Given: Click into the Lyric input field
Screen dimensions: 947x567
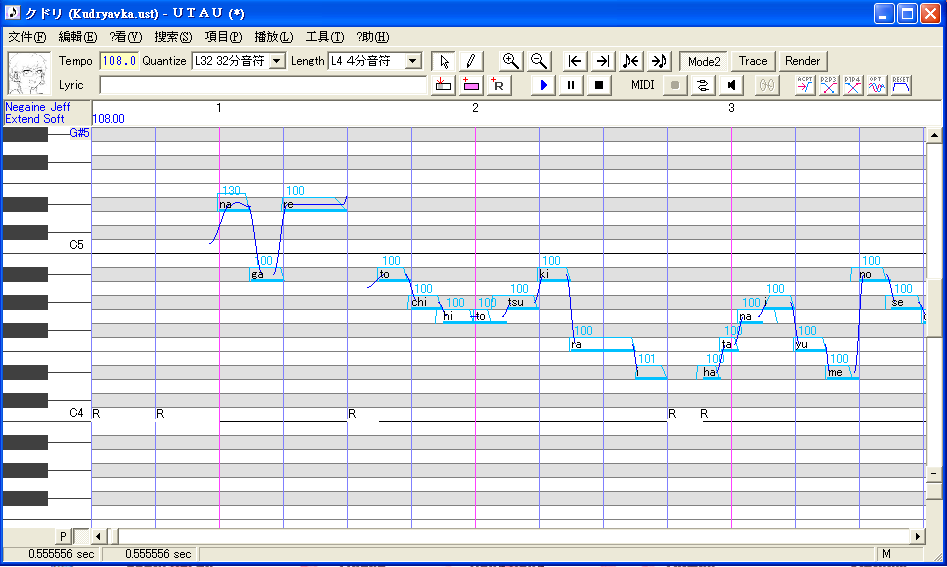Looking at the screenshot, I should (x=263, y=85).
